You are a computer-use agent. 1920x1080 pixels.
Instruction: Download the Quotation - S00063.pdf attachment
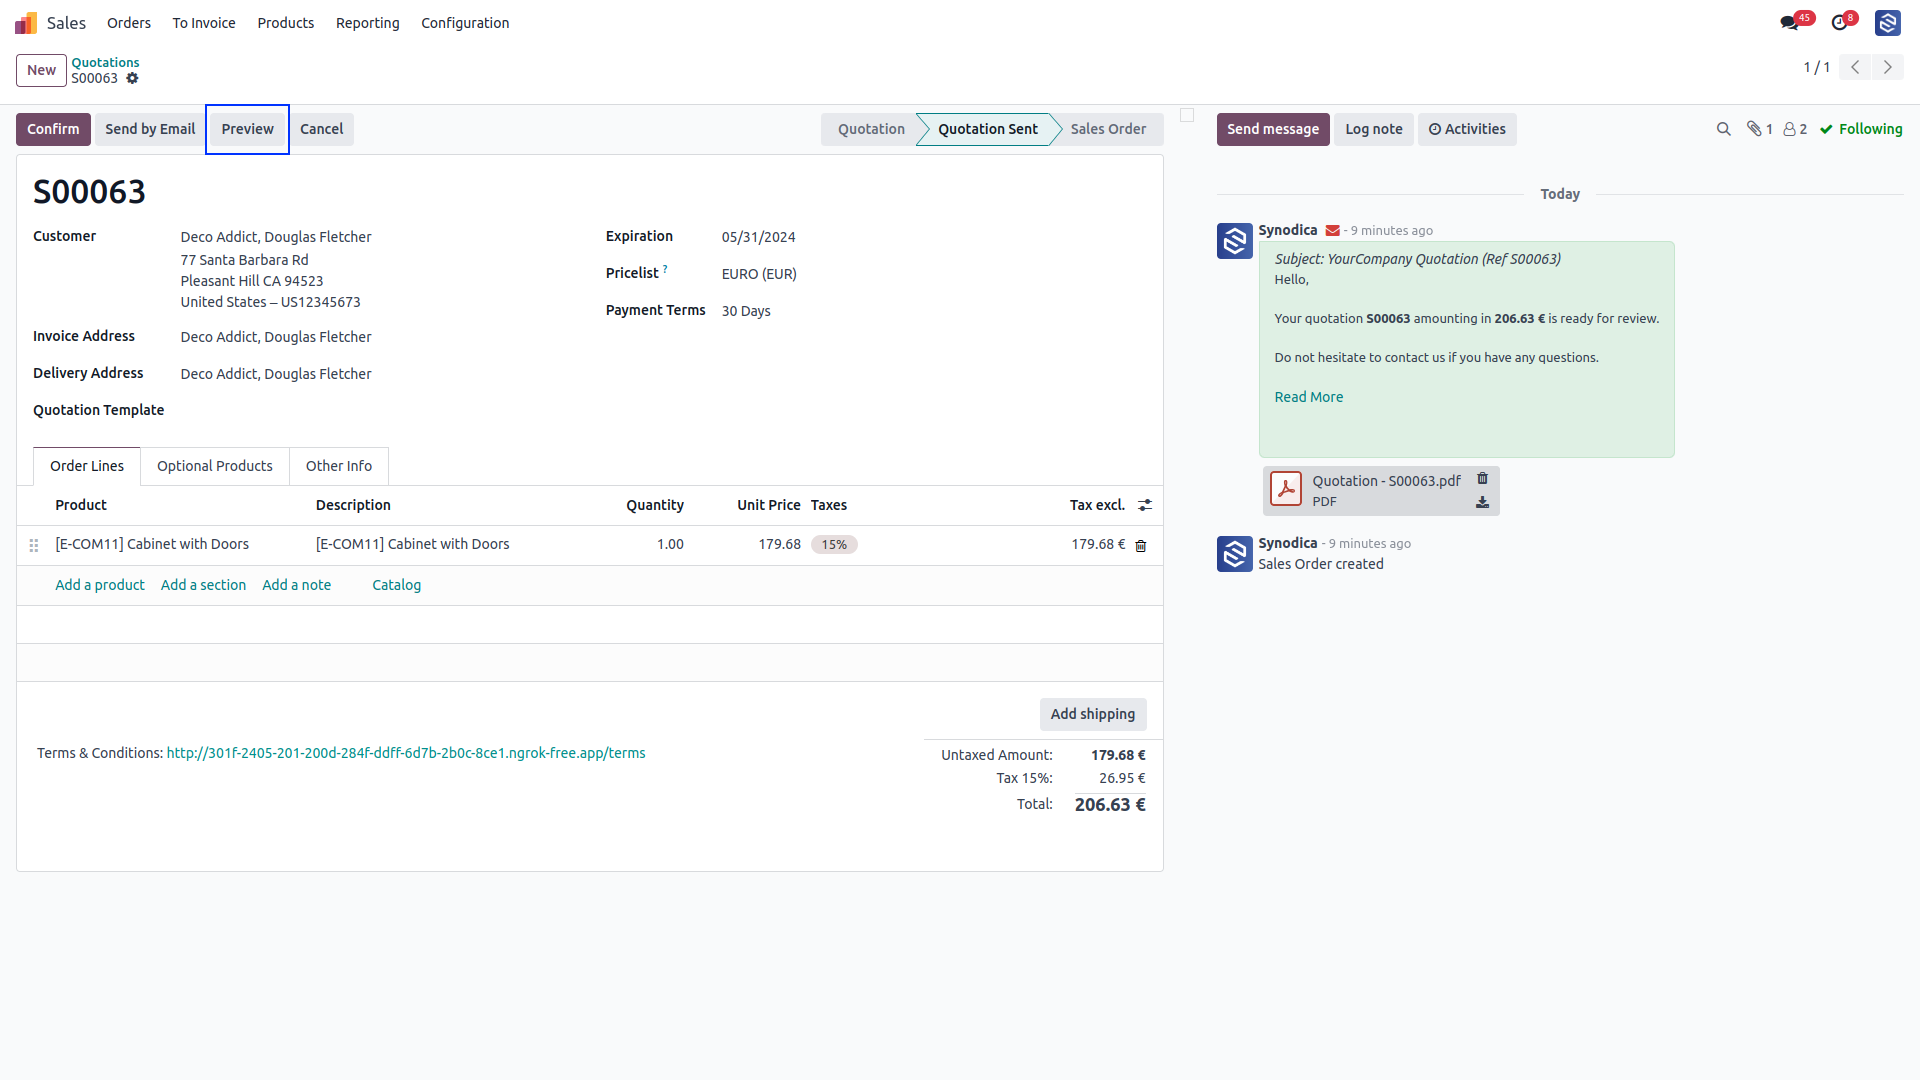point(1483,502)
